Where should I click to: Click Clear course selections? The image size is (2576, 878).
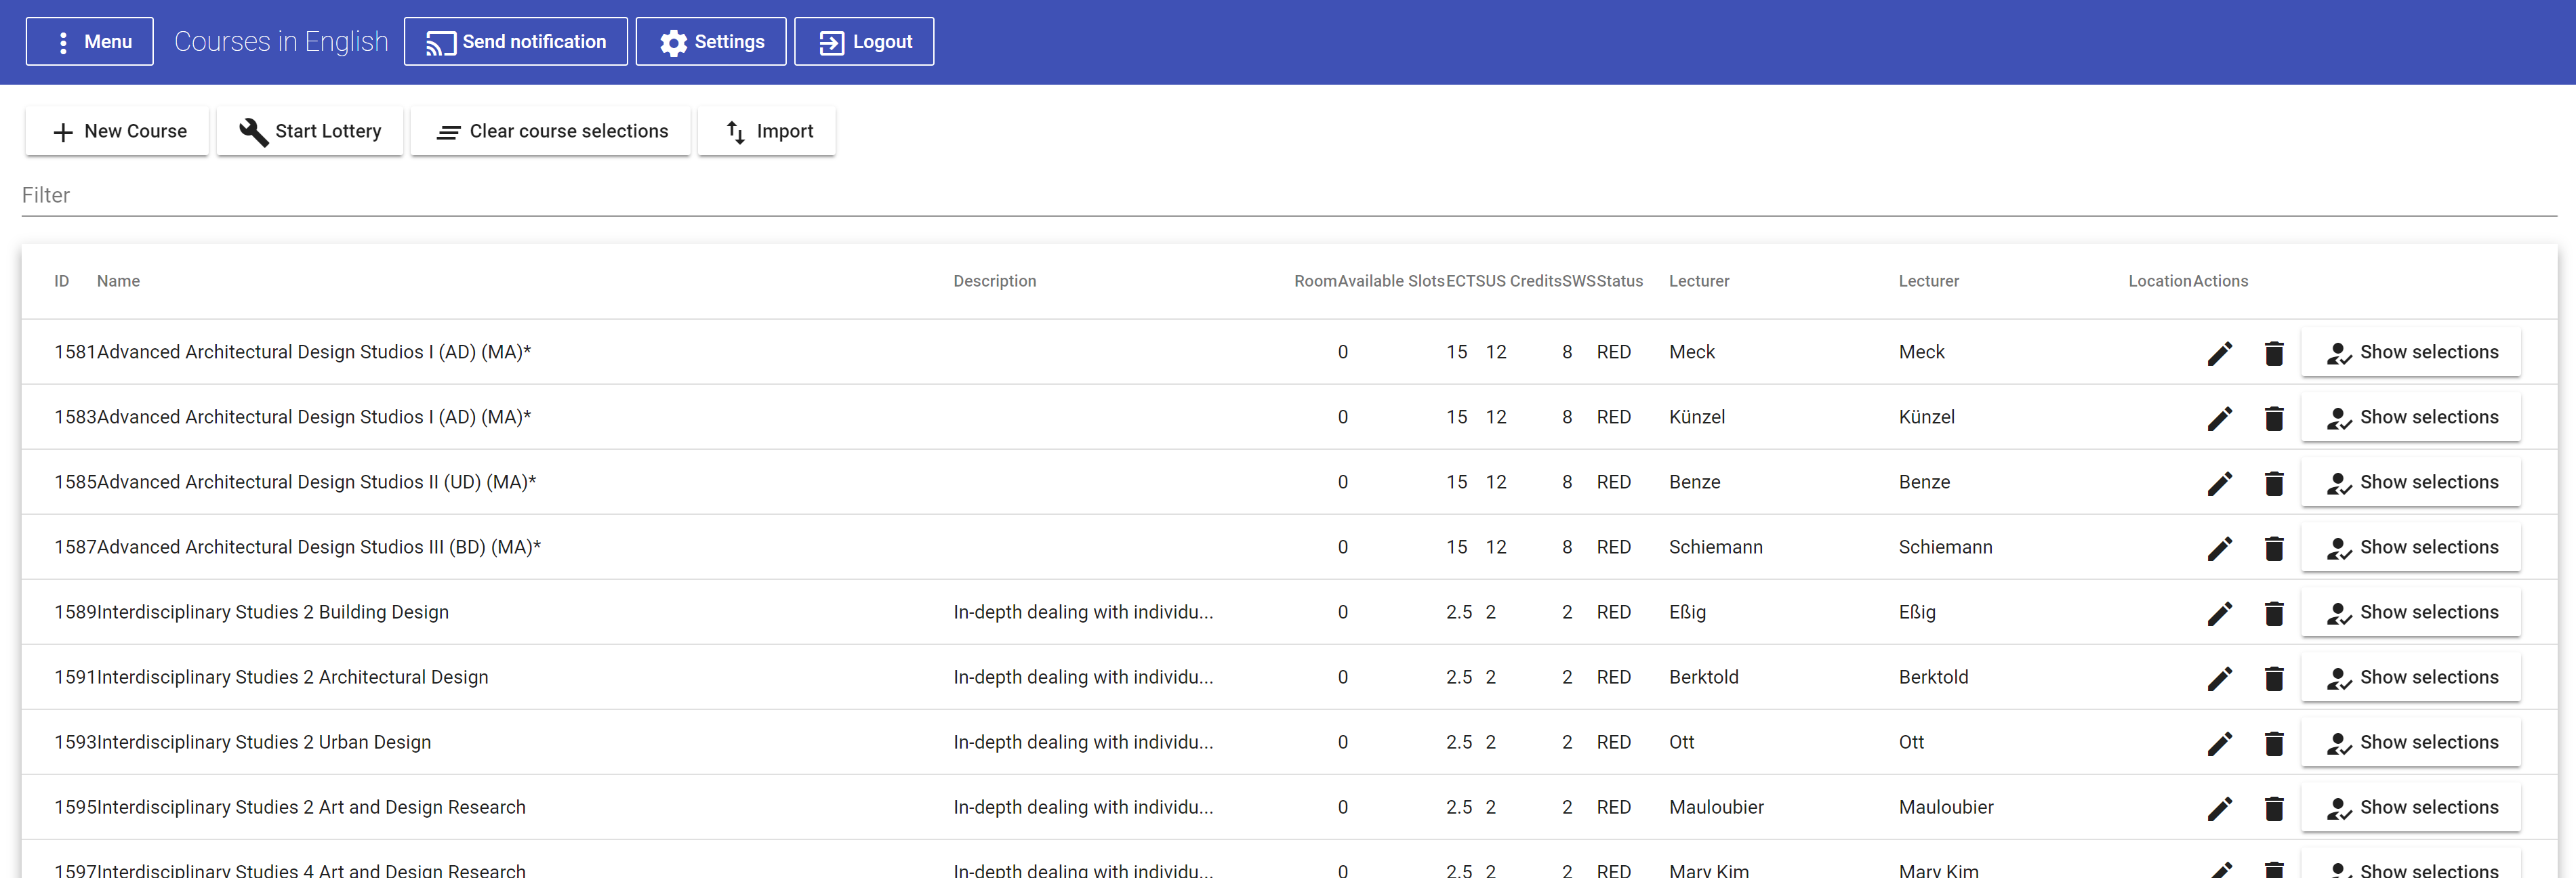coord(551,131)
